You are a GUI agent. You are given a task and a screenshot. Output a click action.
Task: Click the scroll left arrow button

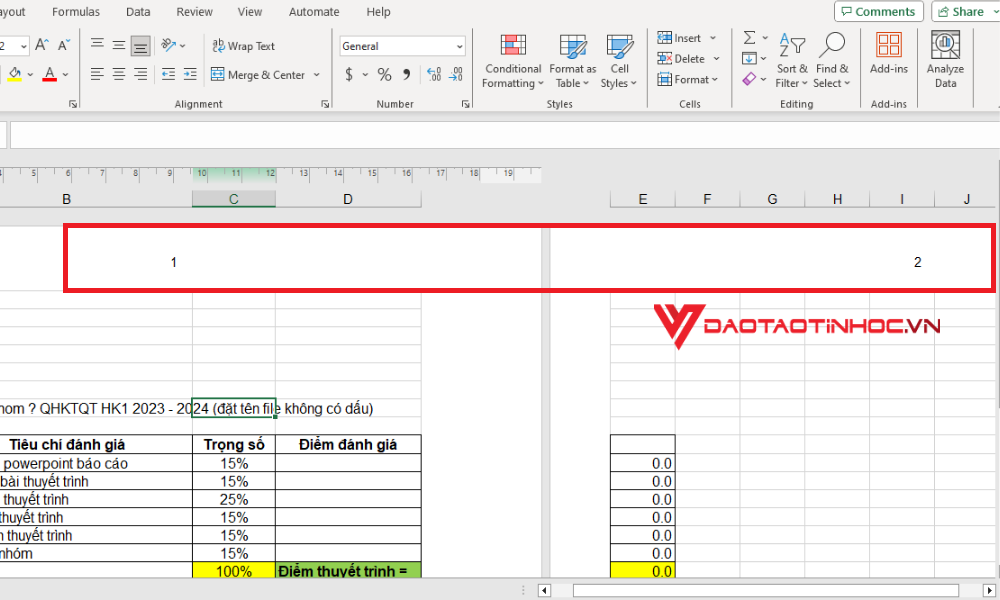pos(544,590)
